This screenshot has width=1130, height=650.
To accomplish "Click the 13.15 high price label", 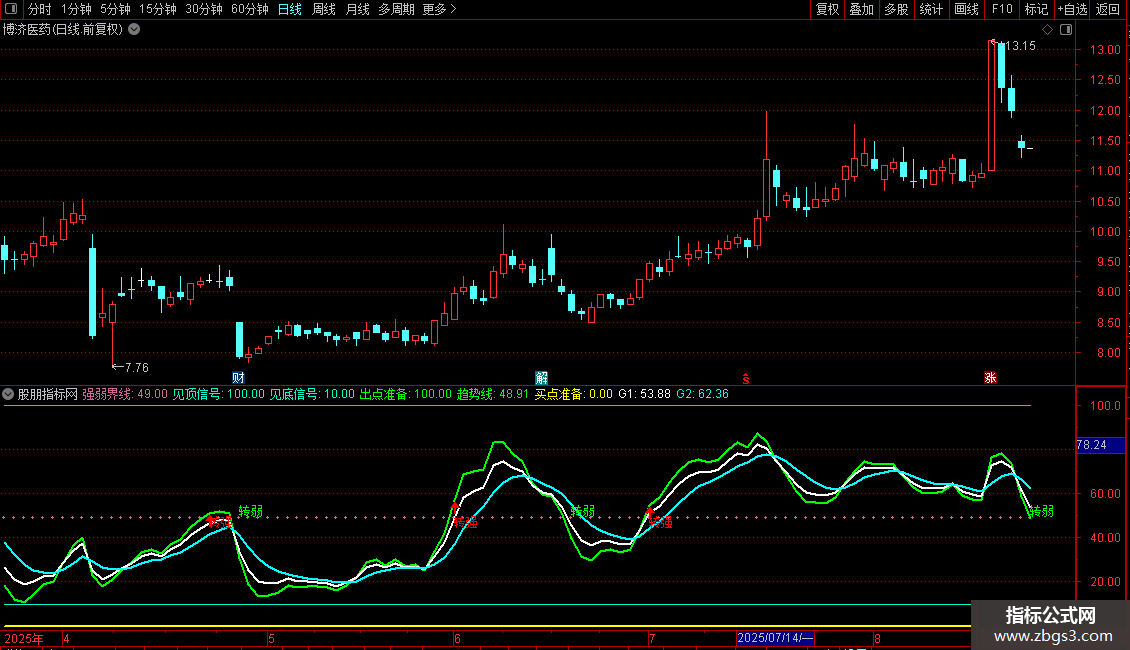I will click(1020, 45).
